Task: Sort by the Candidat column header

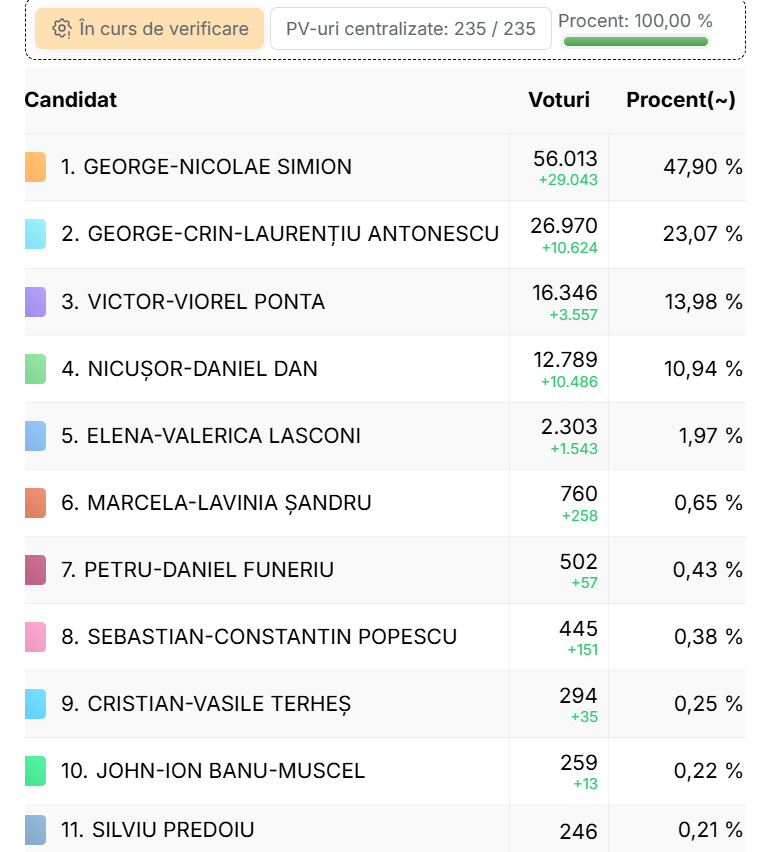Action: [71, 100]
